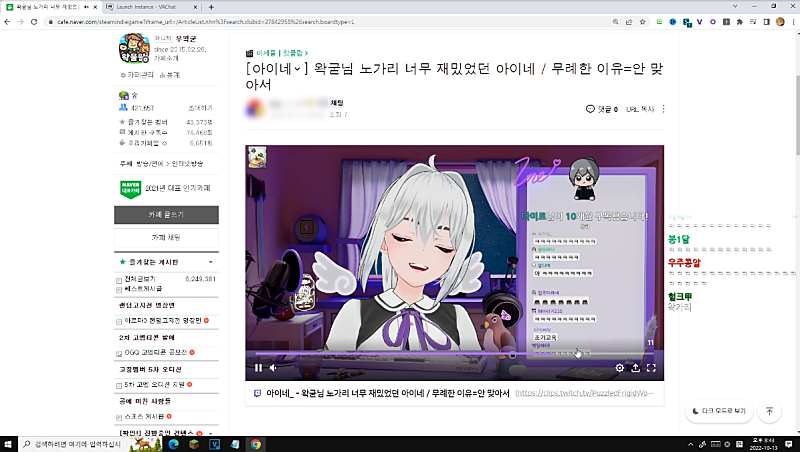Open Chrome from the taskbar

point(256,444)
